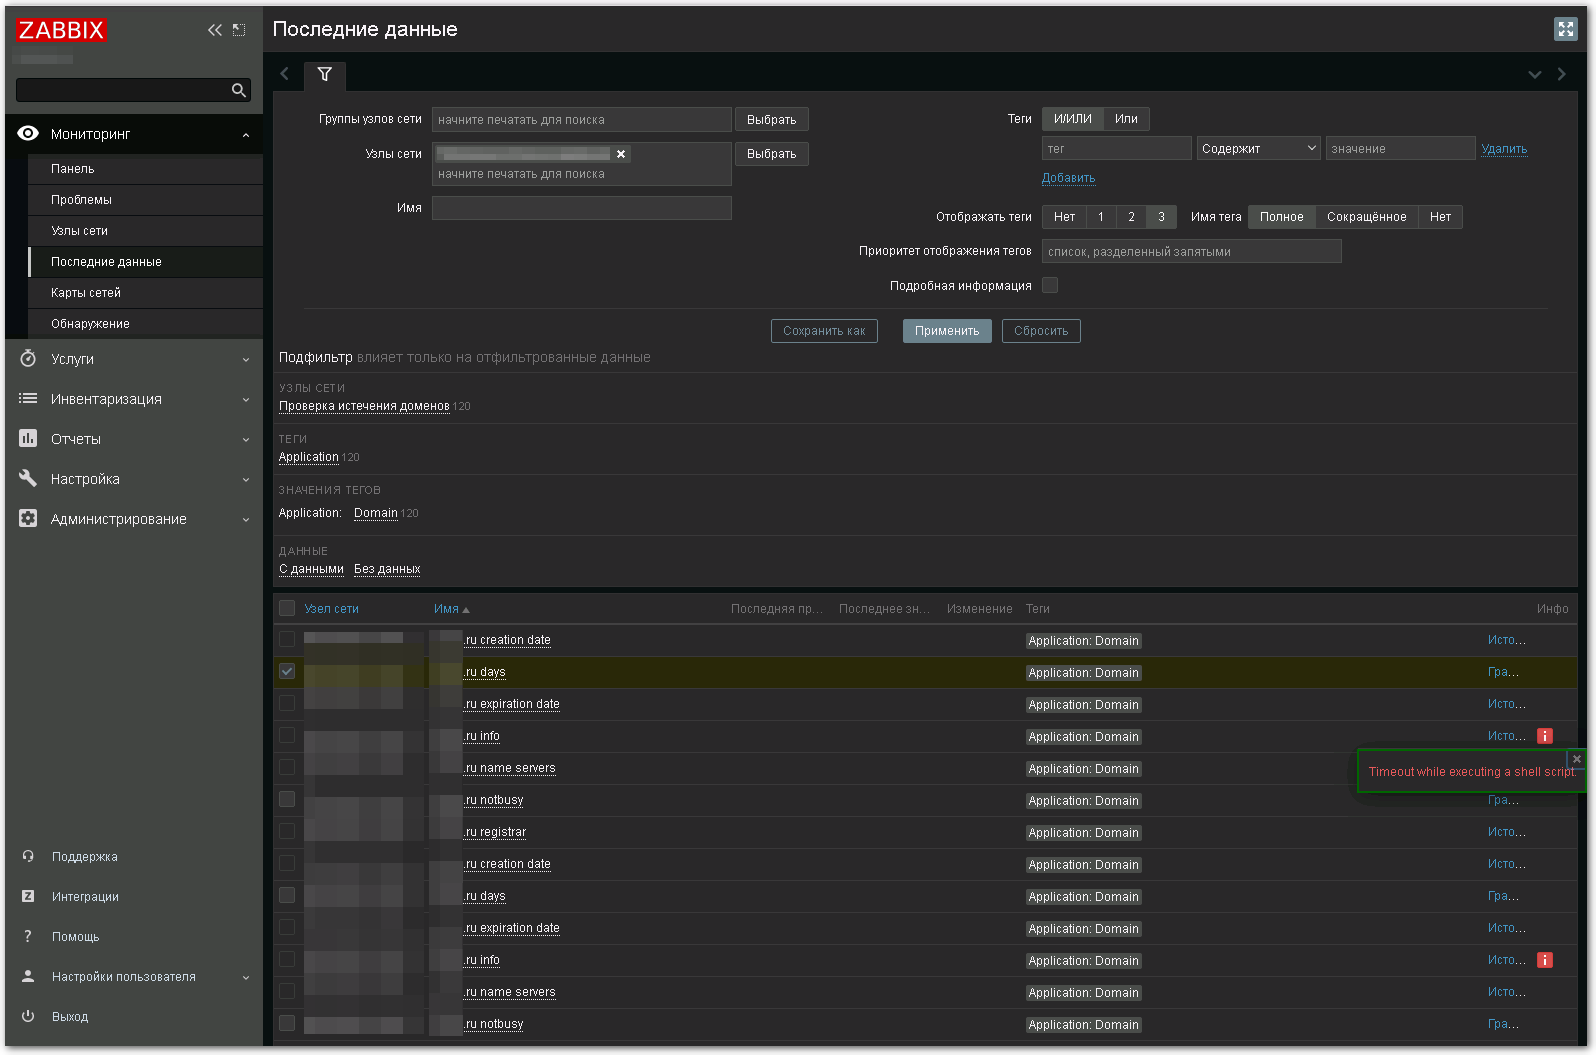Toggle kiosk mode fullscreen icon
1596x1055 pixels.
point(1566,29)
